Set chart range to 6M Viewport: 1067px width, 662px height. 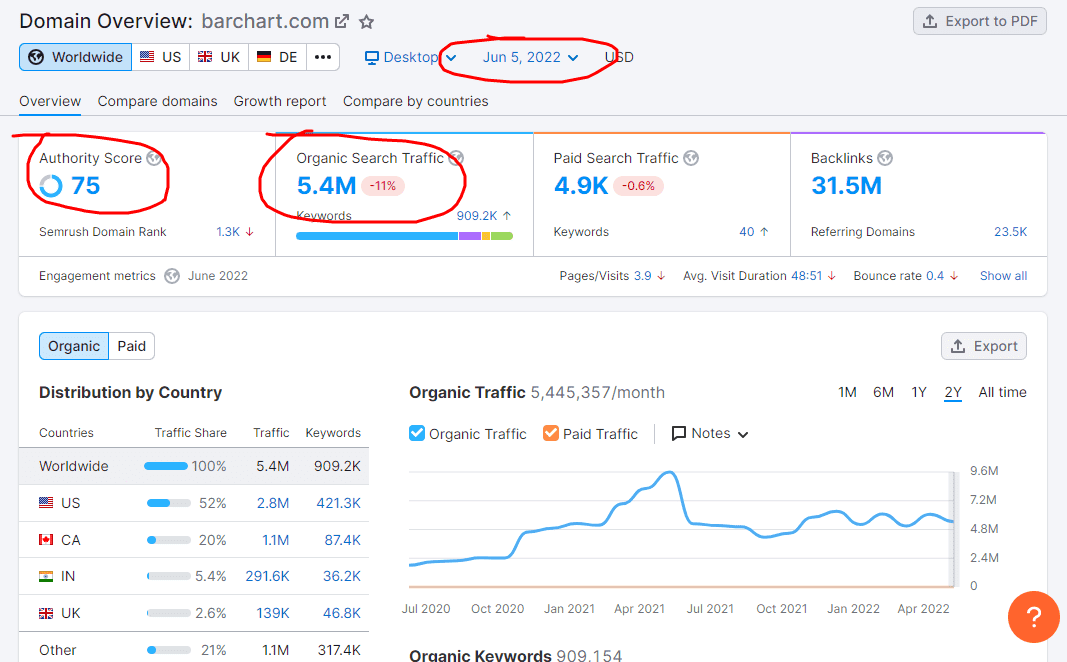pyautogui.click(x=883, y=393)
